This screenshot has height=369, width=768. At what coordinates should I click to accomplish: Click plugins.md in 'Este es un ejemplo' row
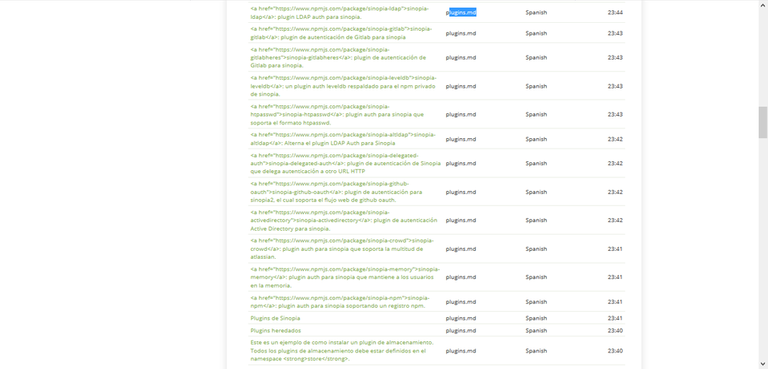click(x=461, y=350)
